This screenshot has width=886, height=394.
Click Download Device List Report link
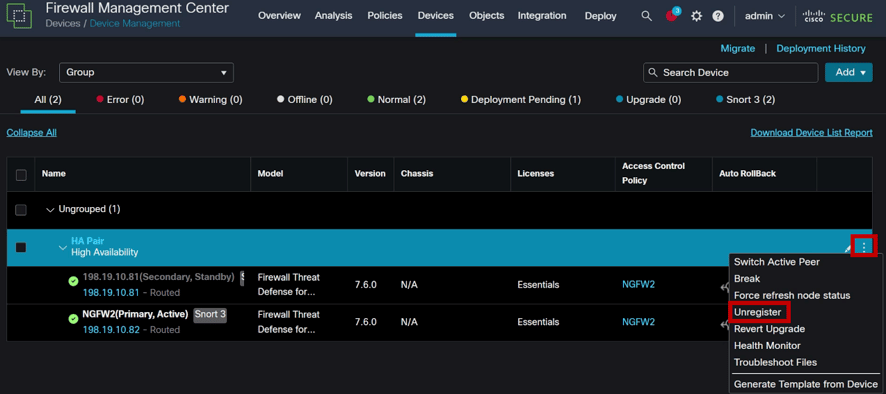pyautogui.click(x=811, y=133)
